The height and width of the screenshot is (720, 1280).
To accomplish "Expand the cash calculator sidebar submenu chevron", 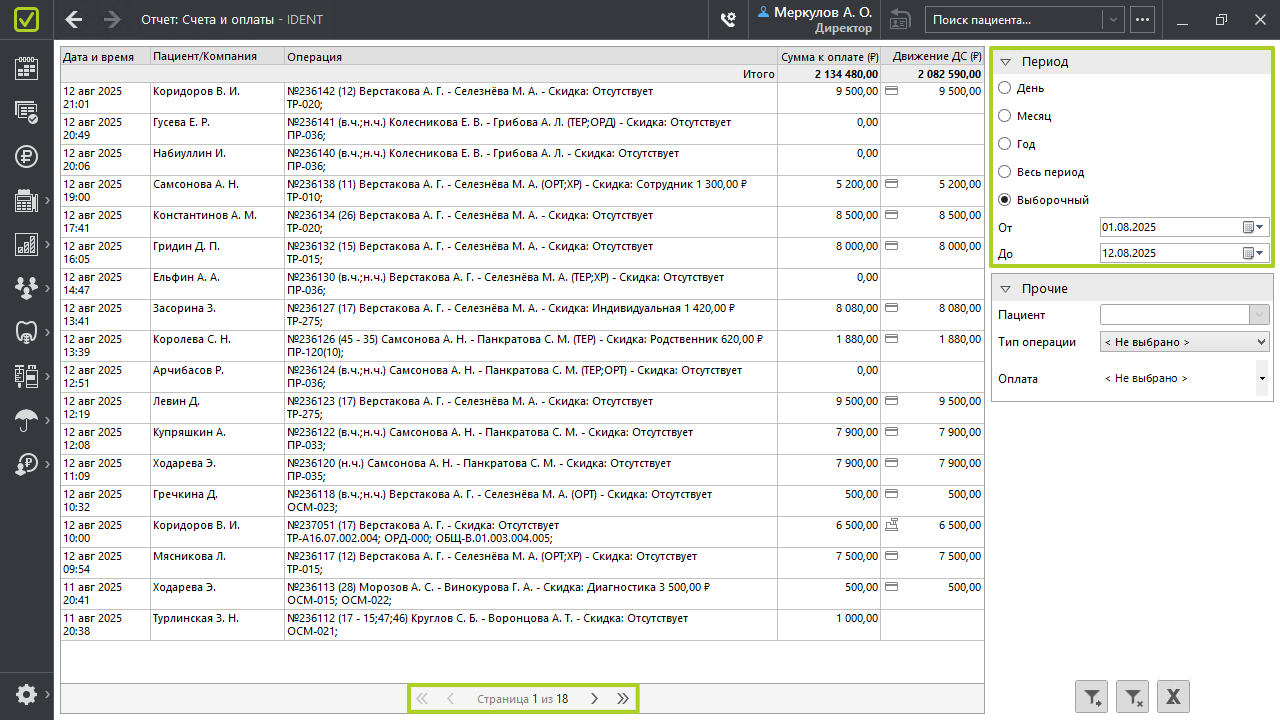I will [x=47, y=200].
